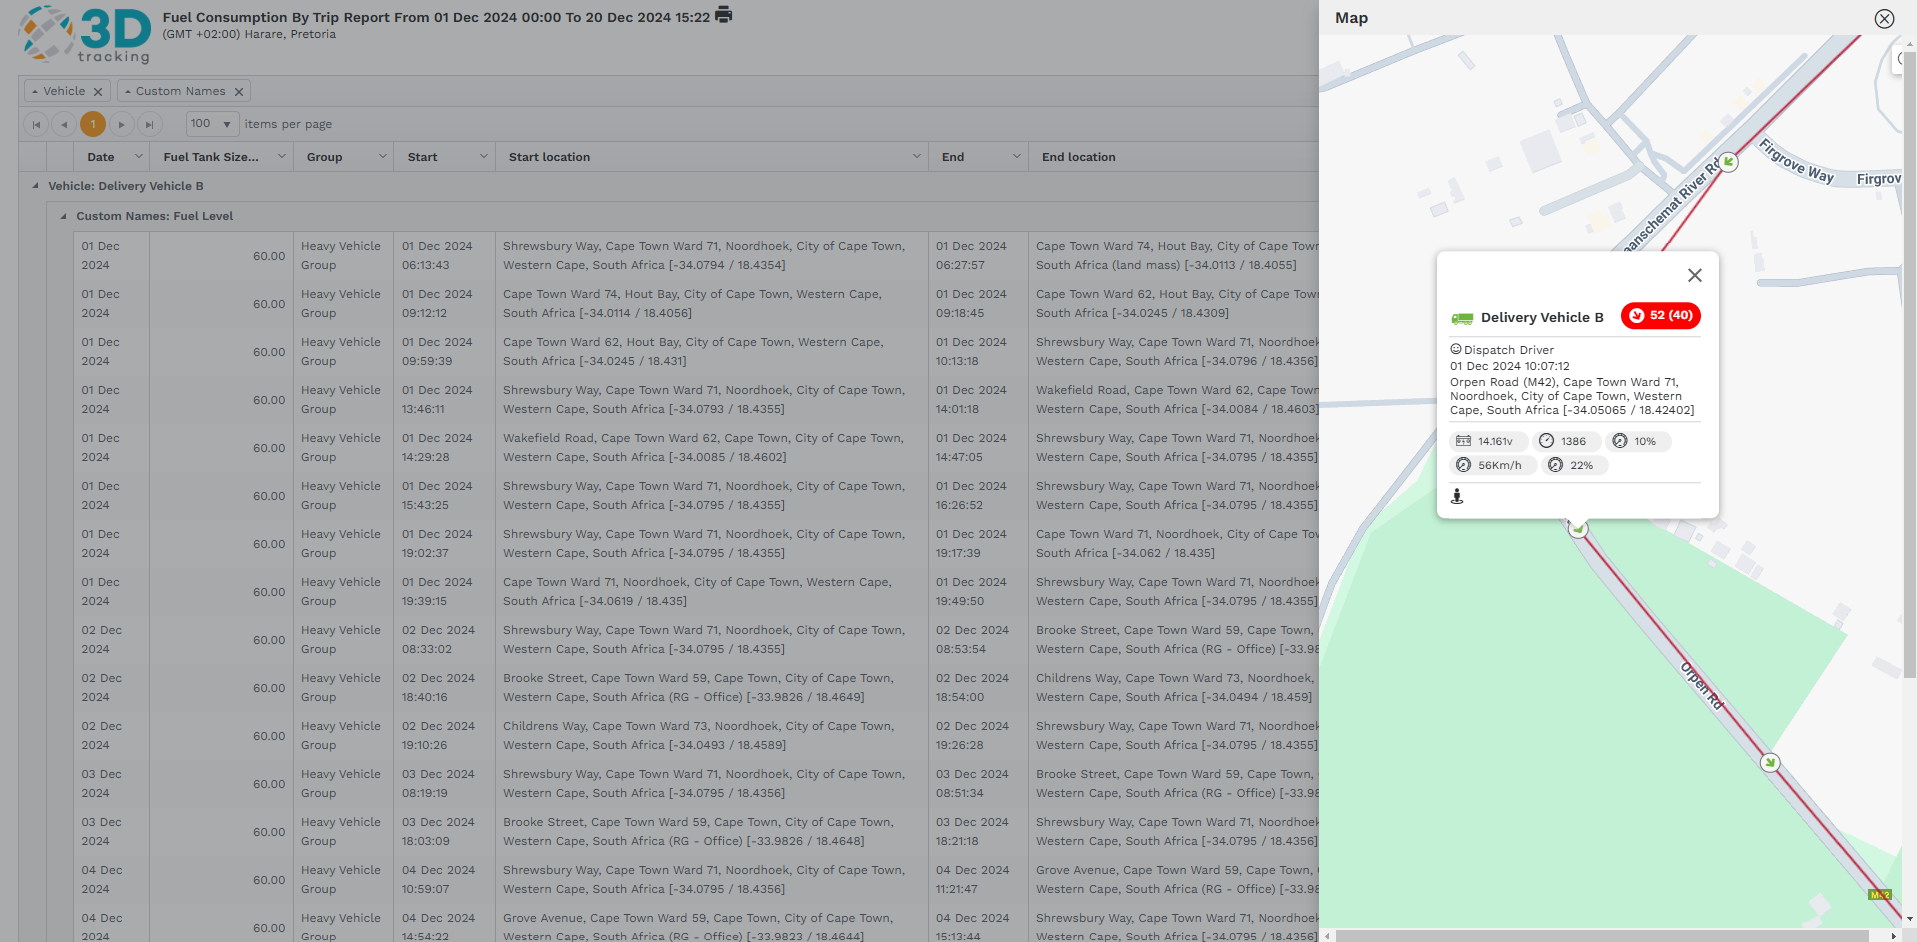Collapse the Vehicle: Delivery Vehicle B group
The width and height of the screenshot is (1917, 942).
coord(36,186)
